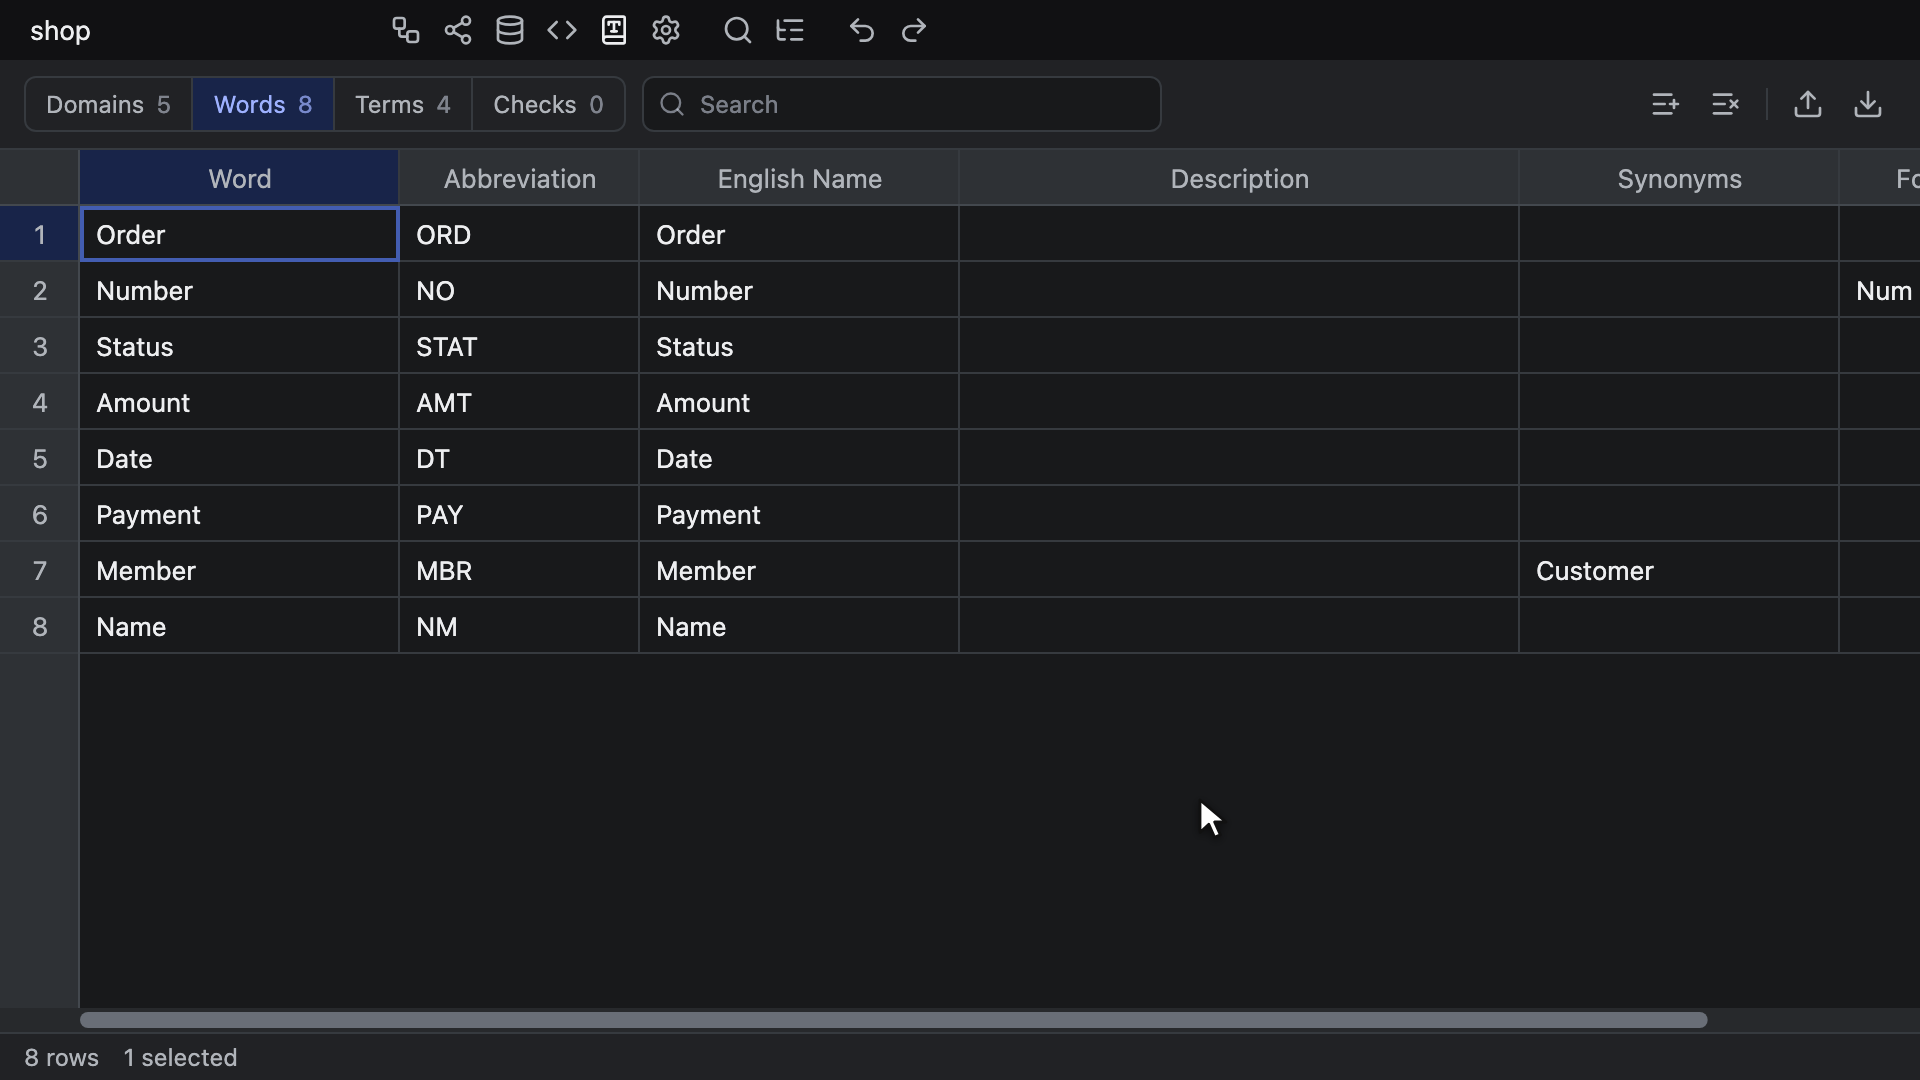
Task: Switch to the Domains tab
Action: point(108,104)
